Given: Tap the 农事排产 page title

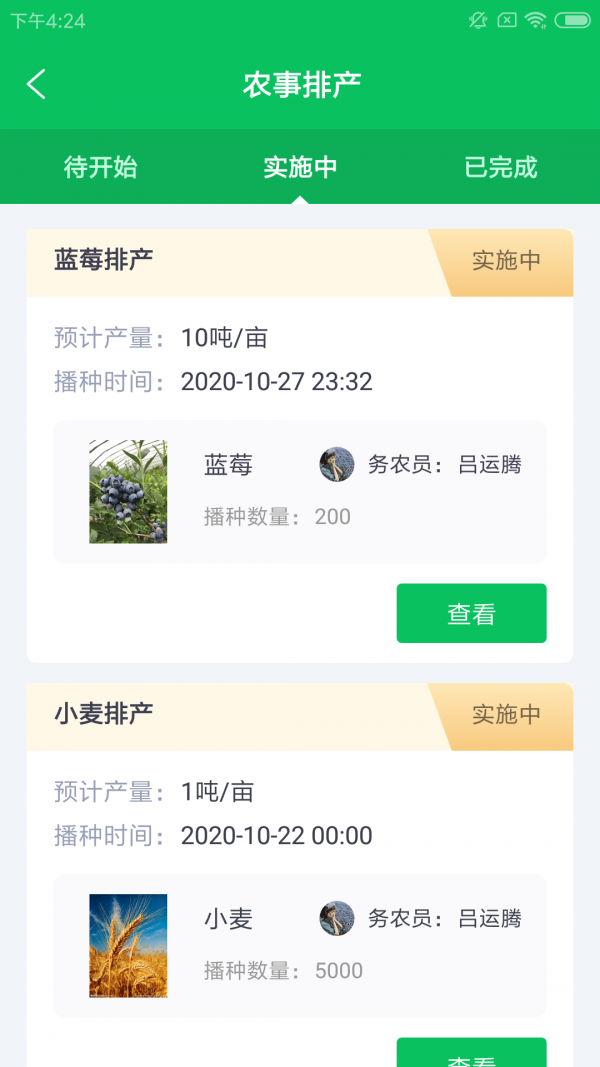Looking at the screenshot, I should [x=301, y=85].
